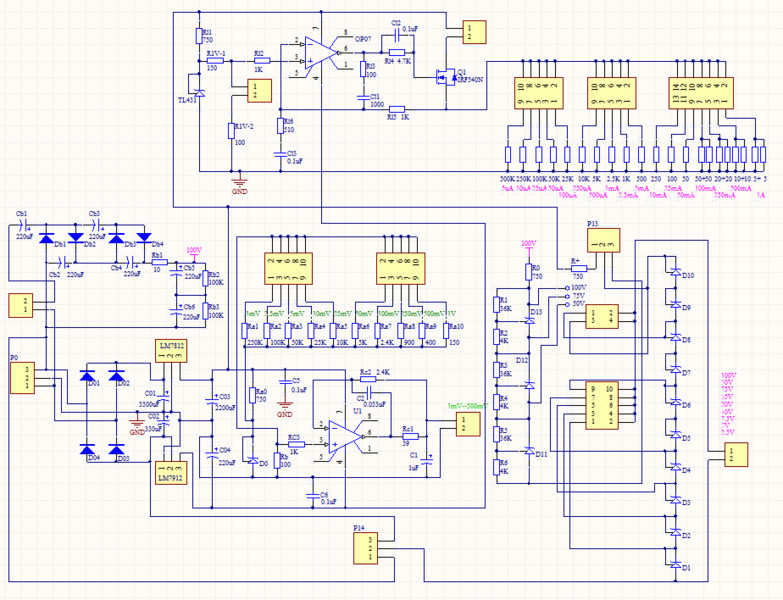Click the GND symbol below C13

click(239, 182)
